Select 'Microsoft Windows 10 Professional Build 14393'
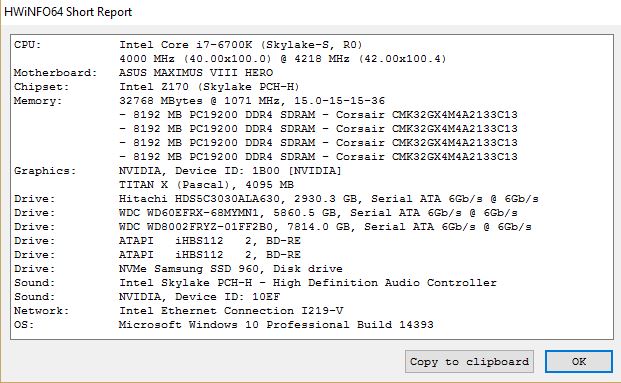Viewport: 621px width, 383px height. pos(276,325)
